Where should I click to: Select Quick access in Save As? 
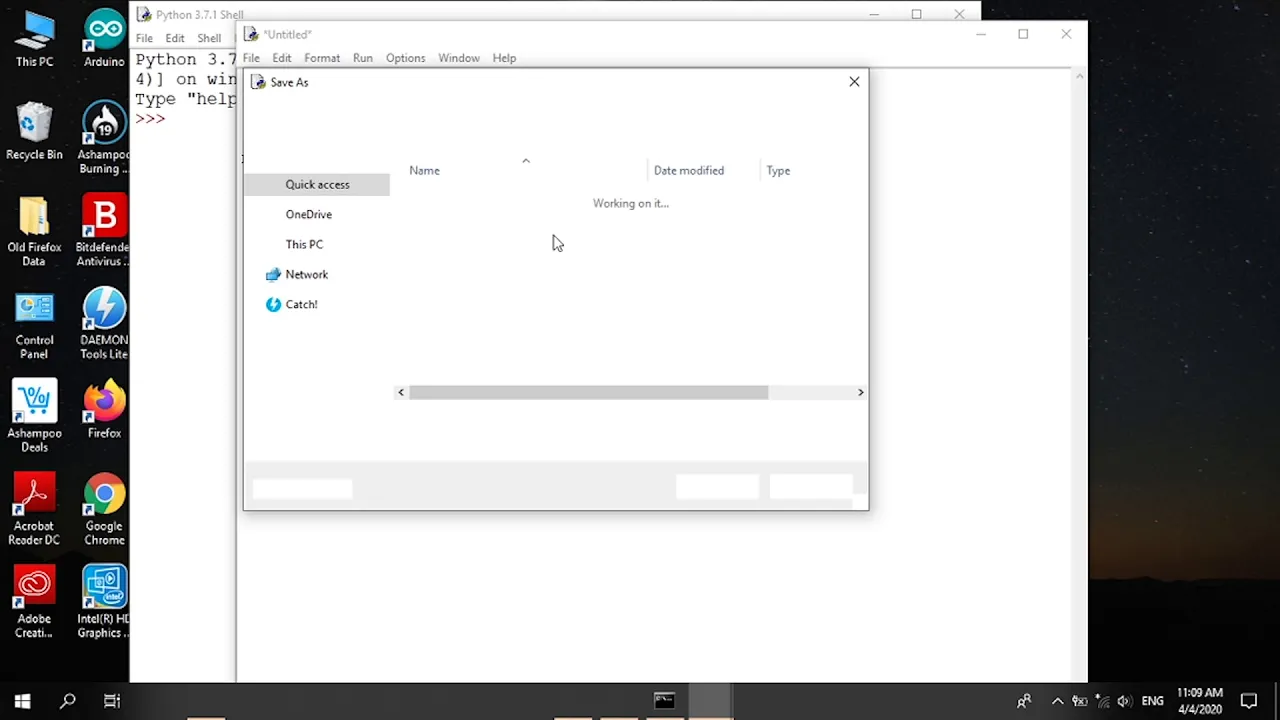coord(317,184)
